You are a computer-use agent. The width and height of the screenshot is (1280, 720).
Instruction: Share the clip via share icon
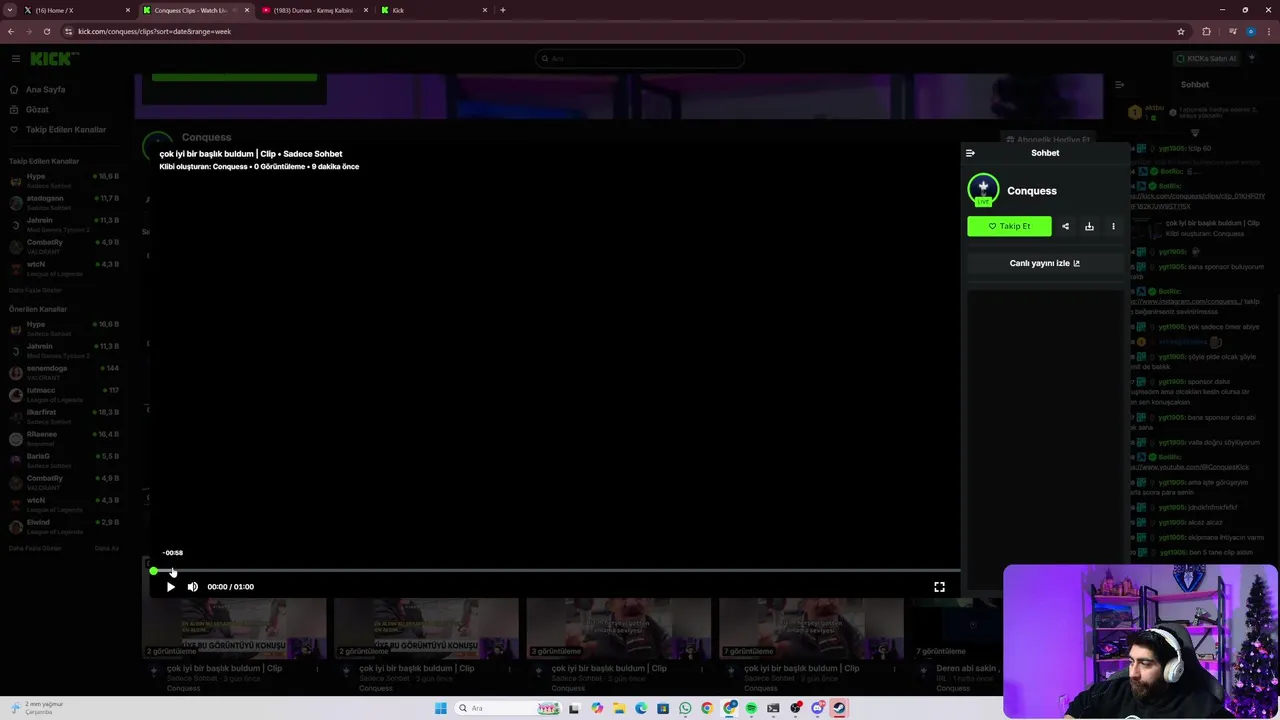click(x=1065, y=226)
